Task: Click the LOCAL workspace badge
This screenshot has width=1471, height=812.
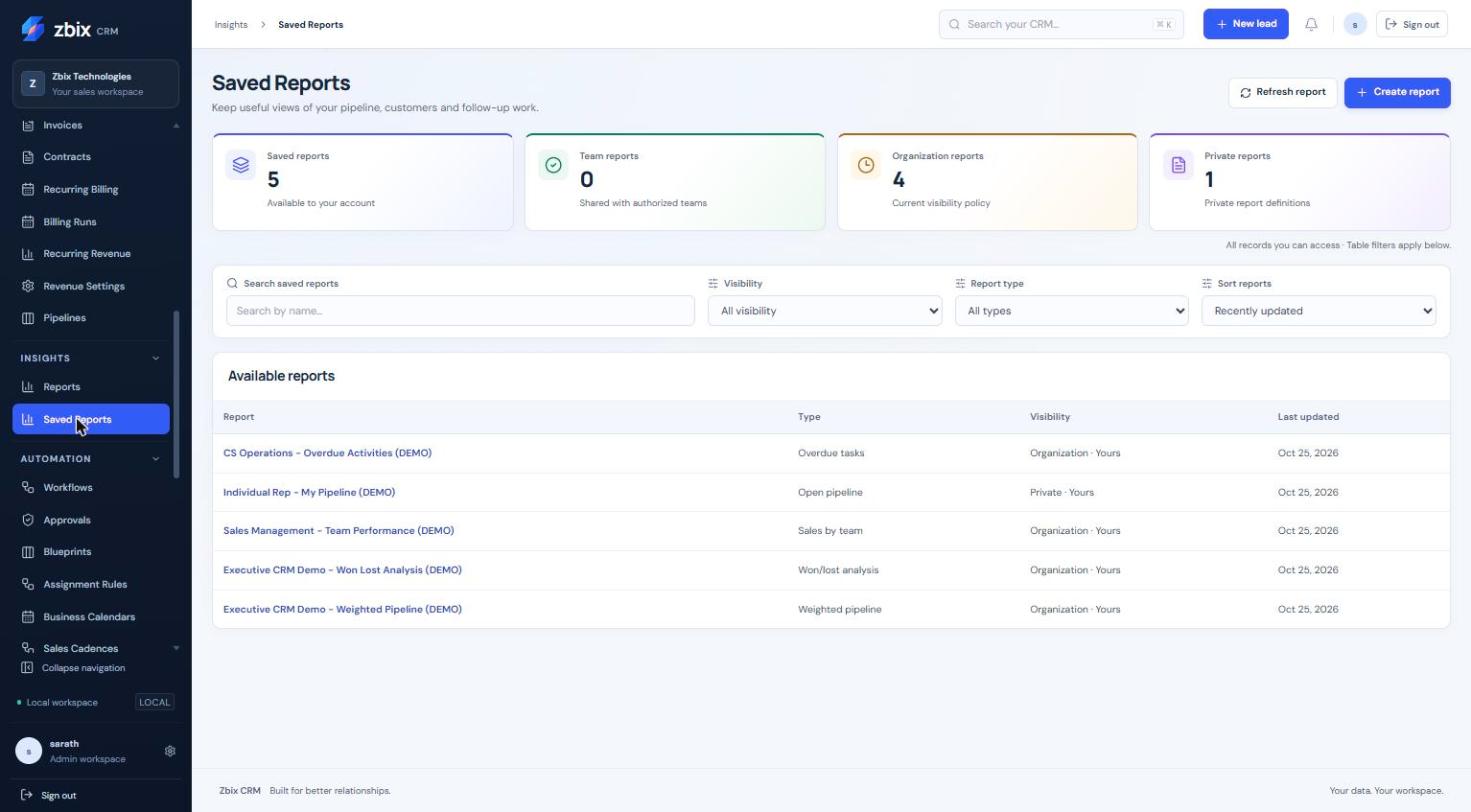Action: (154, 702)
